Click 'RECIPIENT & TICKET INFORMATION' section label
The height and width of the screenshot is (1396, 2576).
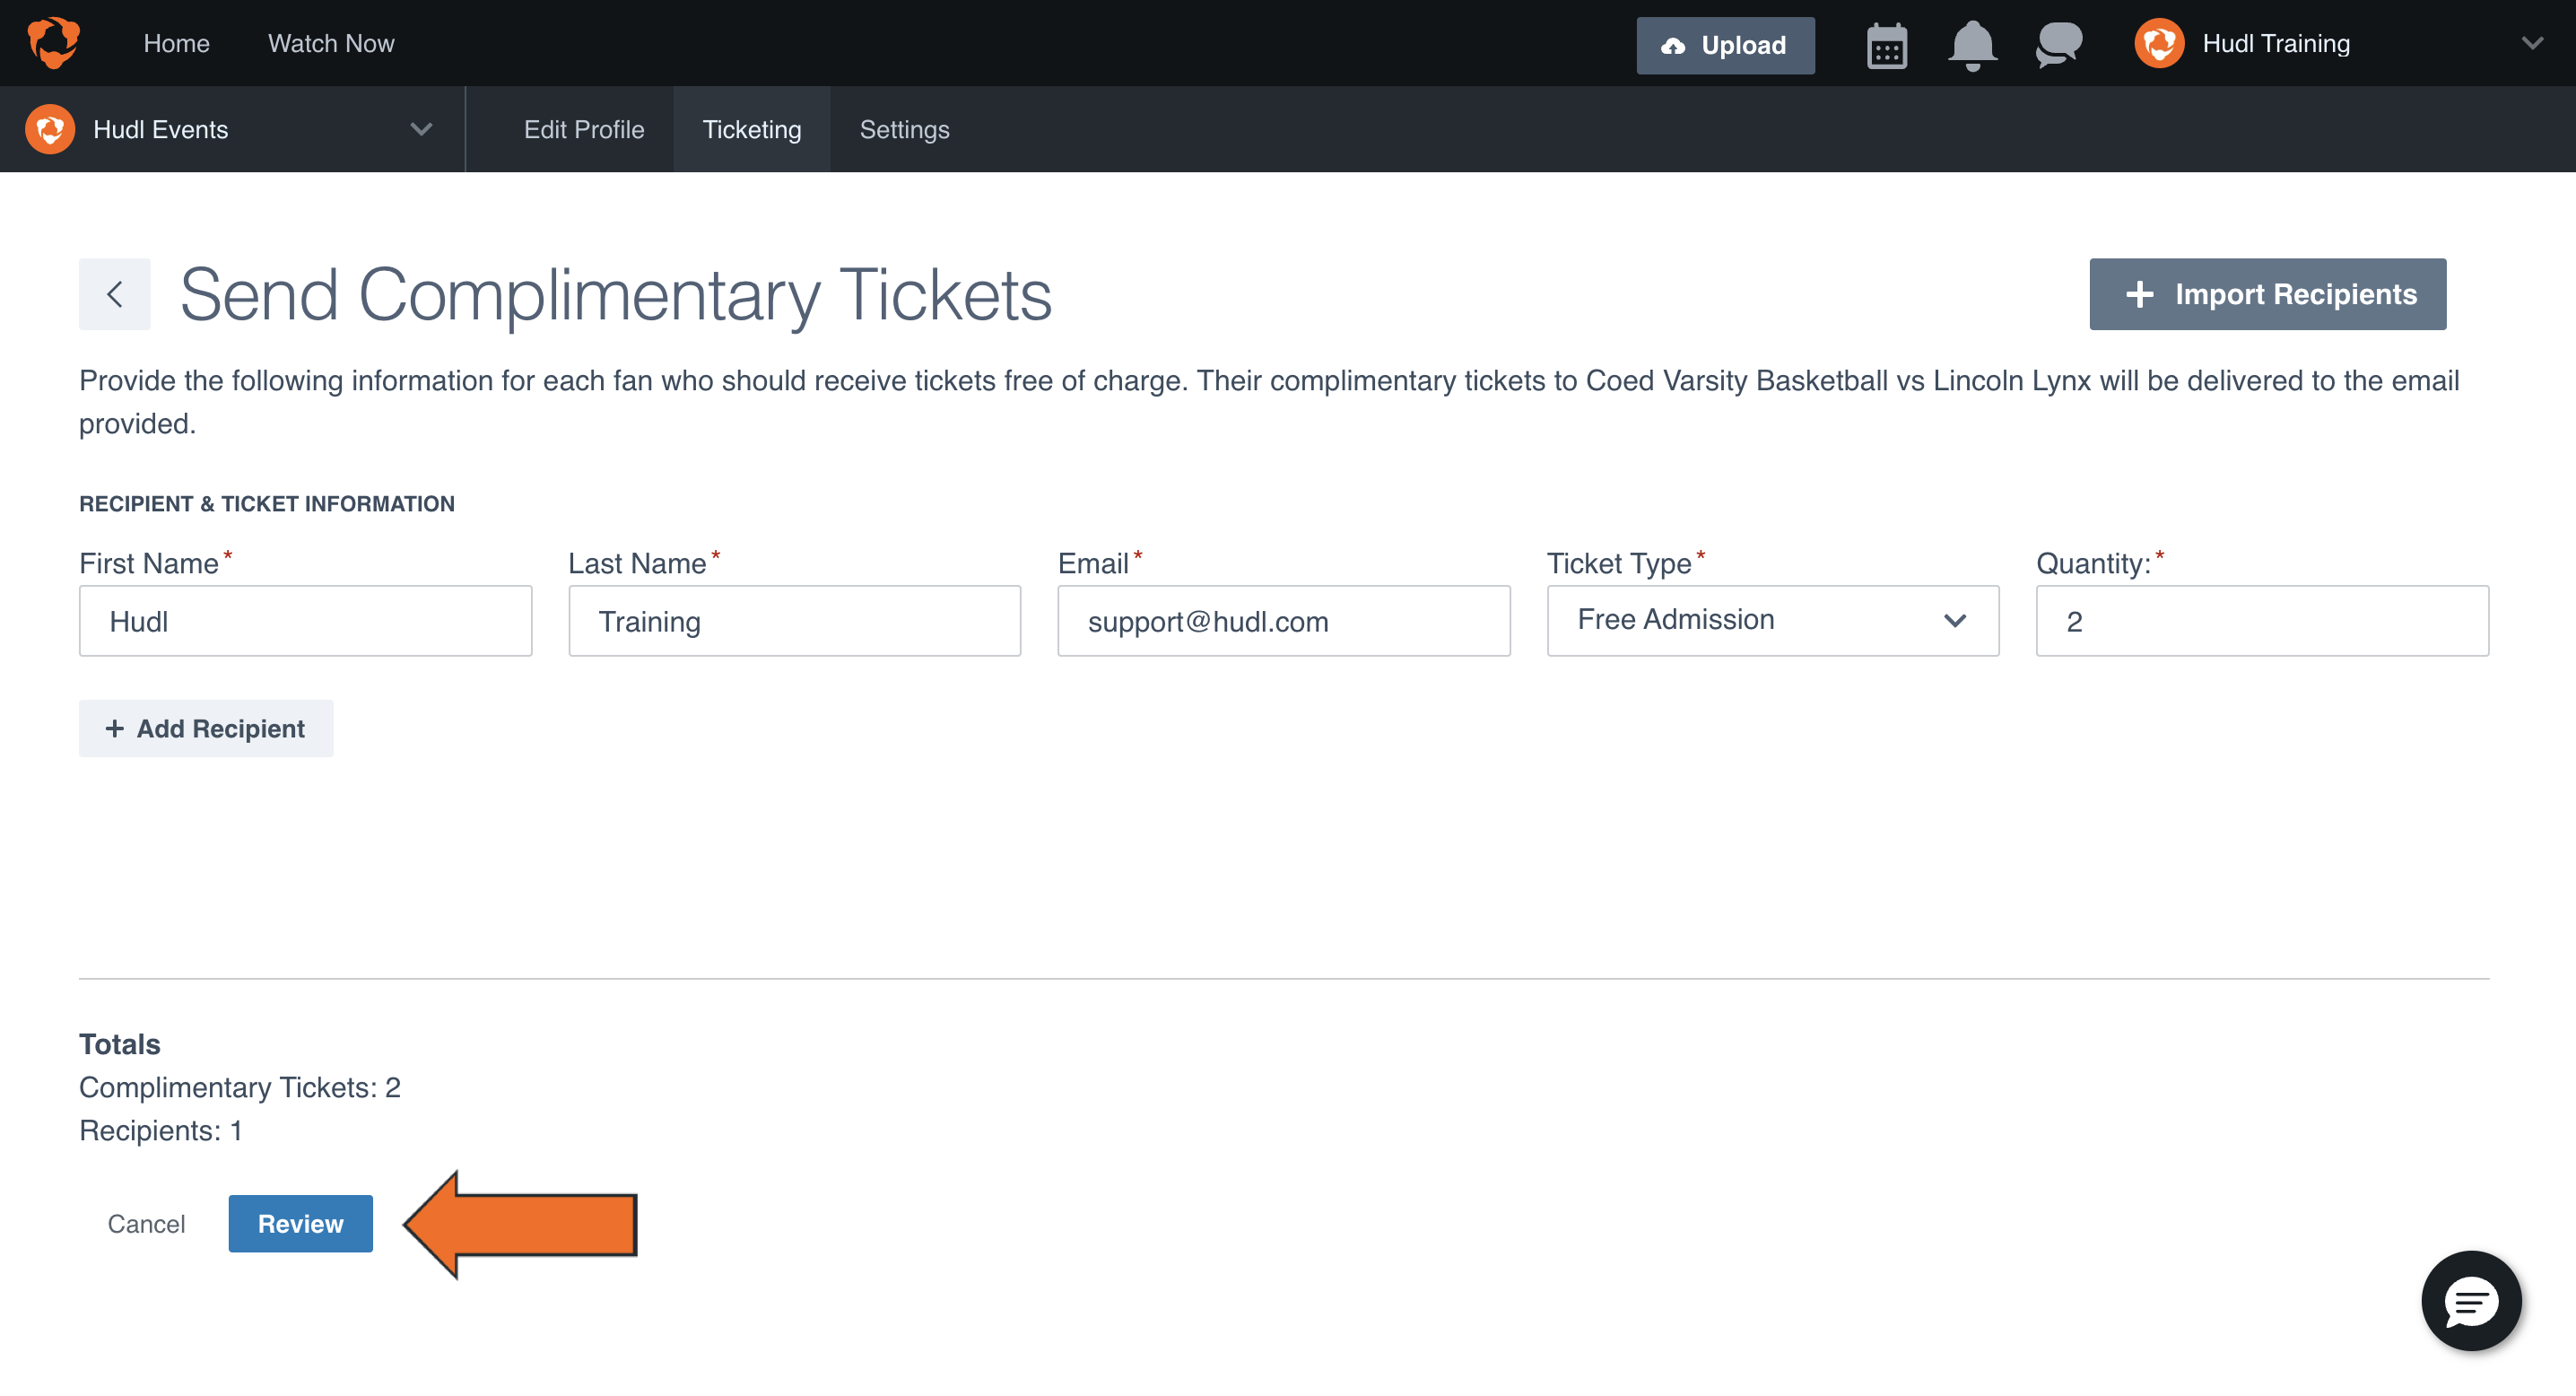tap(267, 504)
